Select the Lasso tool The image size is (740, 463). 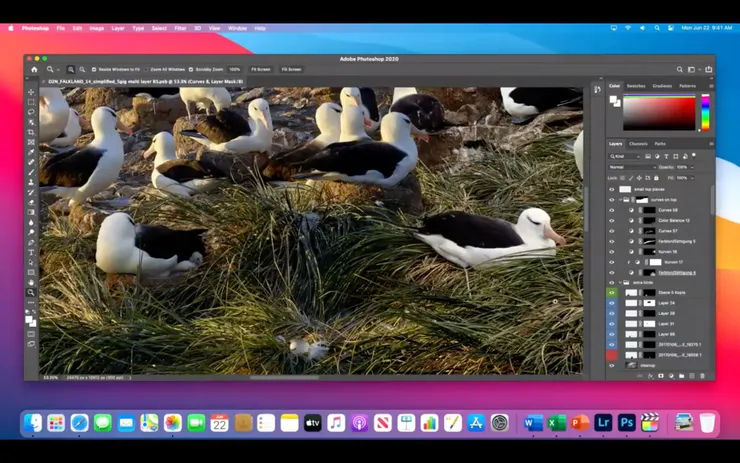click(31, 112)
